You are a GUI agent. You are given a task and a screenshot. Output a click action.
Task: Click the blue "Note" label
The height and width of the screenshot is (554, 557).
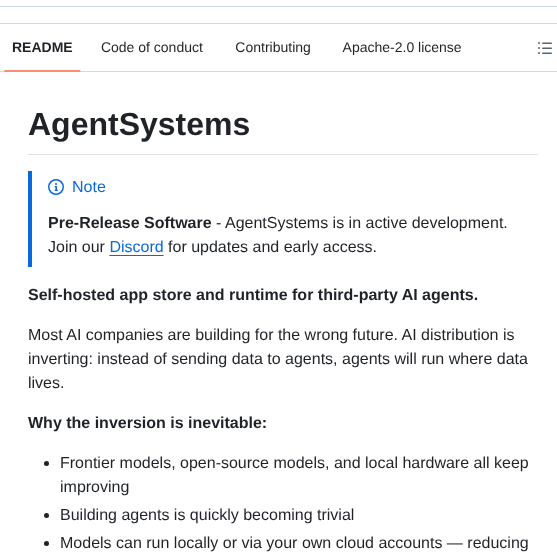89,187
